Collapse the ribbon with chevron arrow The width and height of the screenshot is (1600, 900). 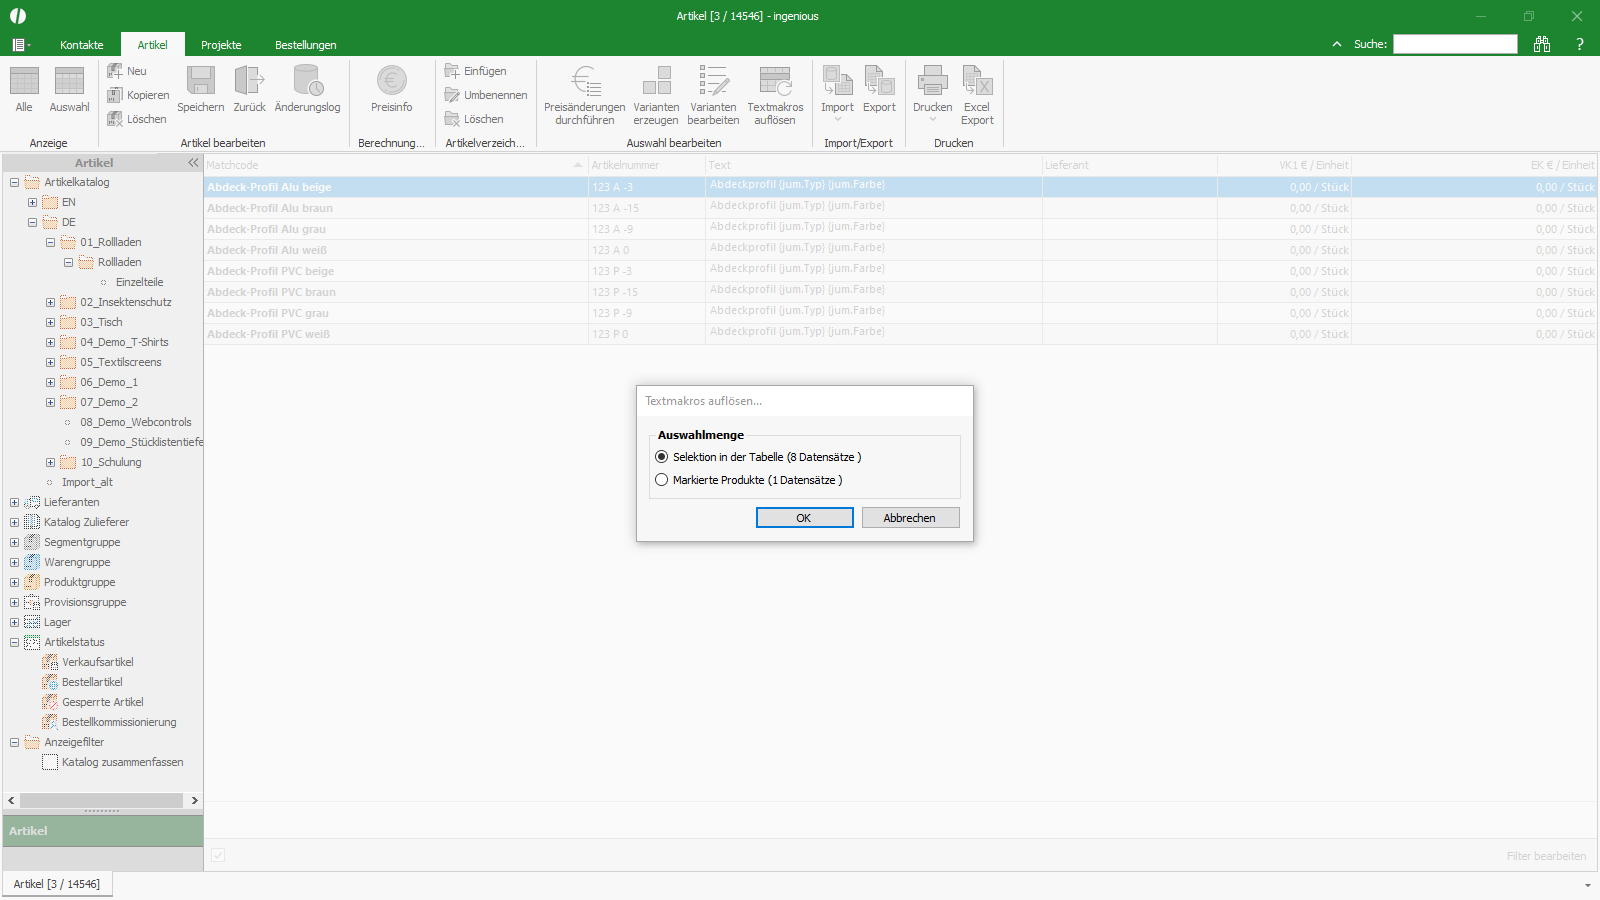point(1337,44)
